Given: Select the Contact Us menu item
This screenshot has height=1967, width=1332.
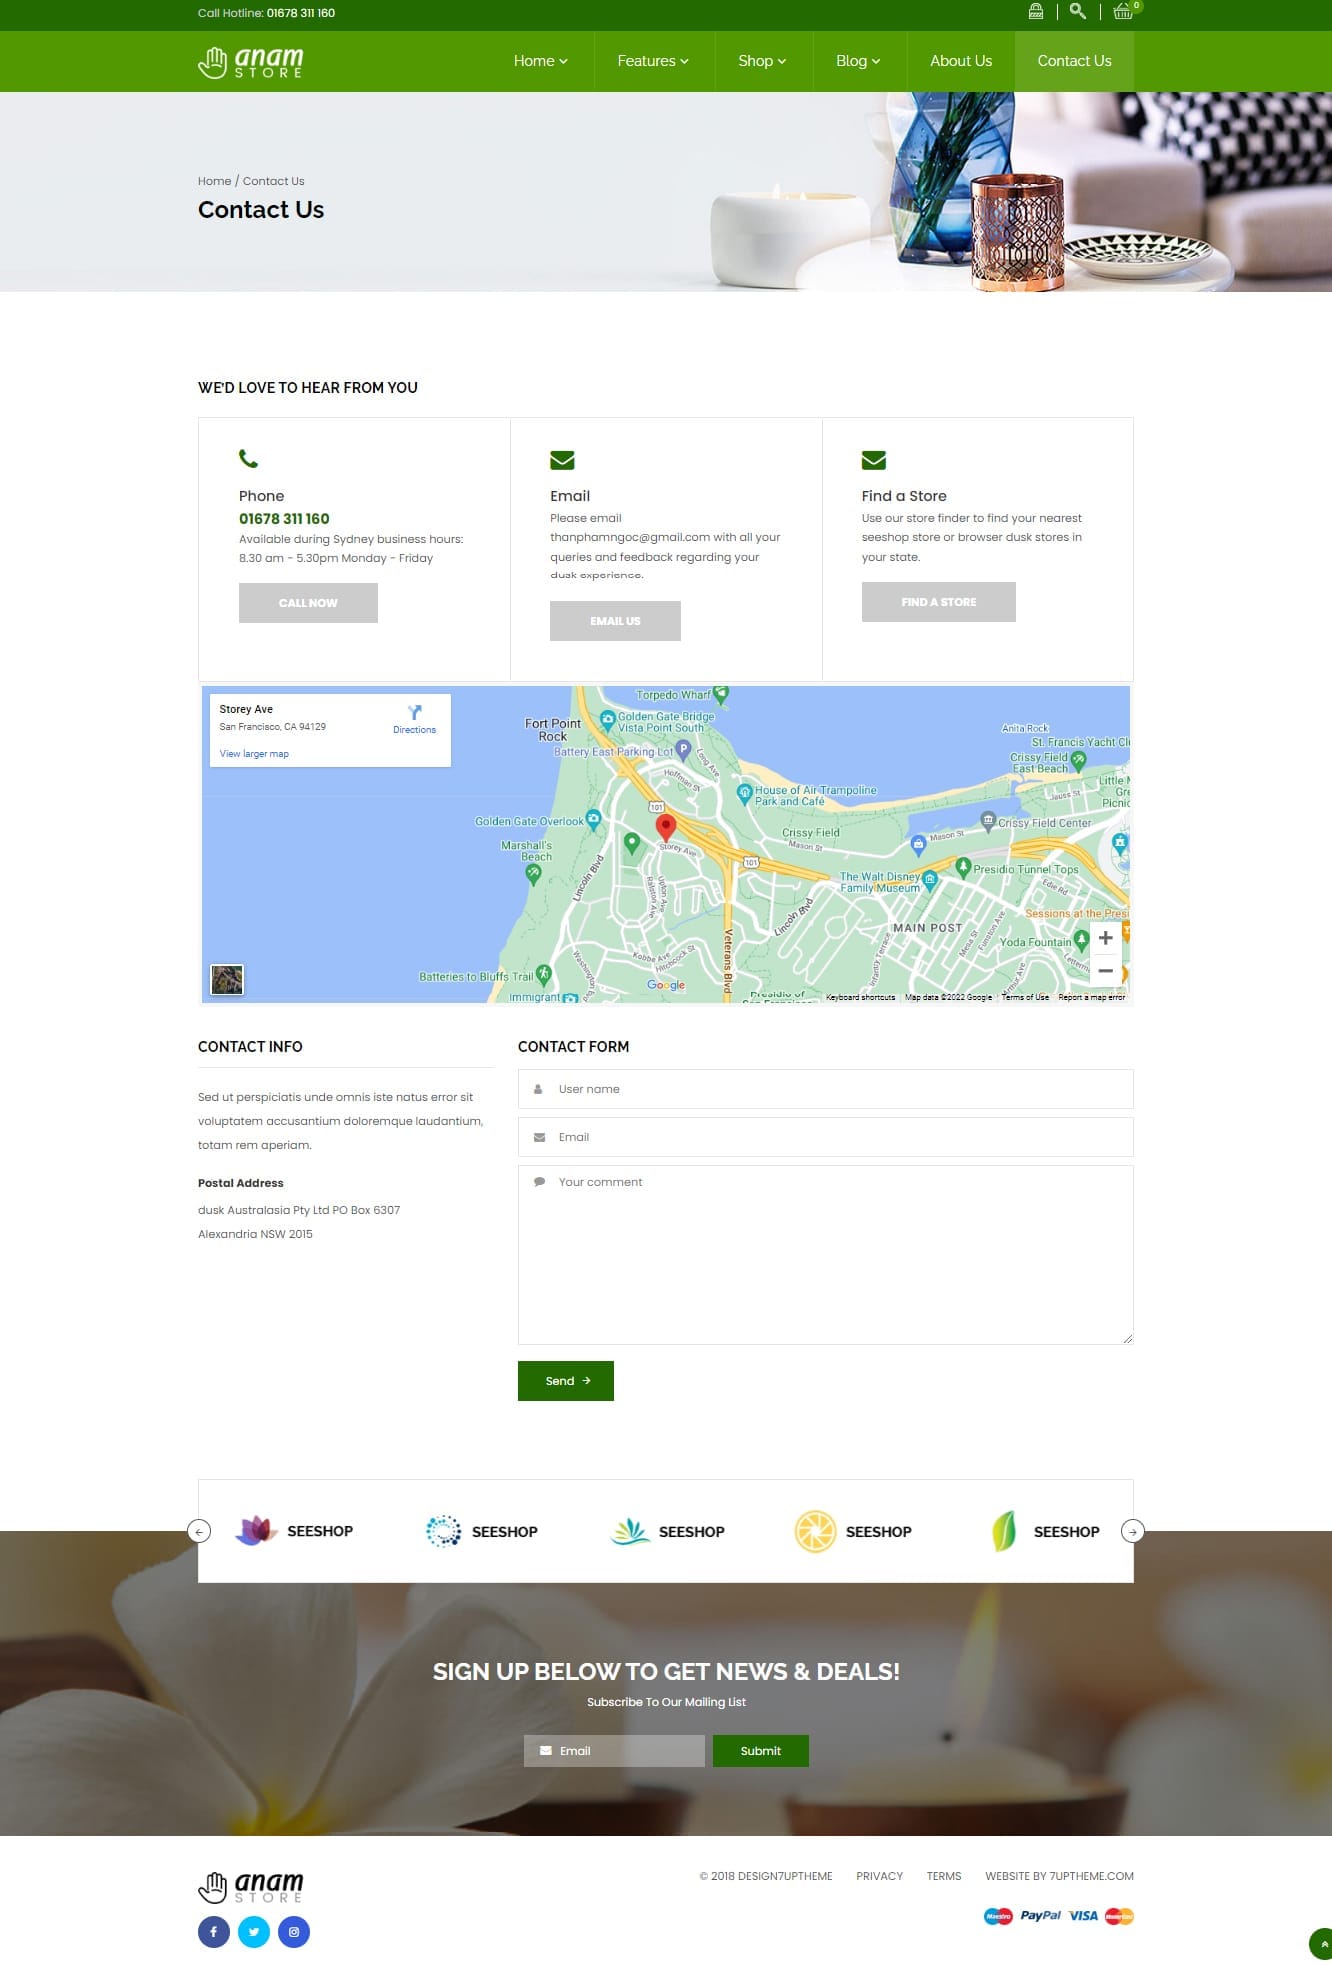Looking at the screenshot, I should tap(1074, 61).
